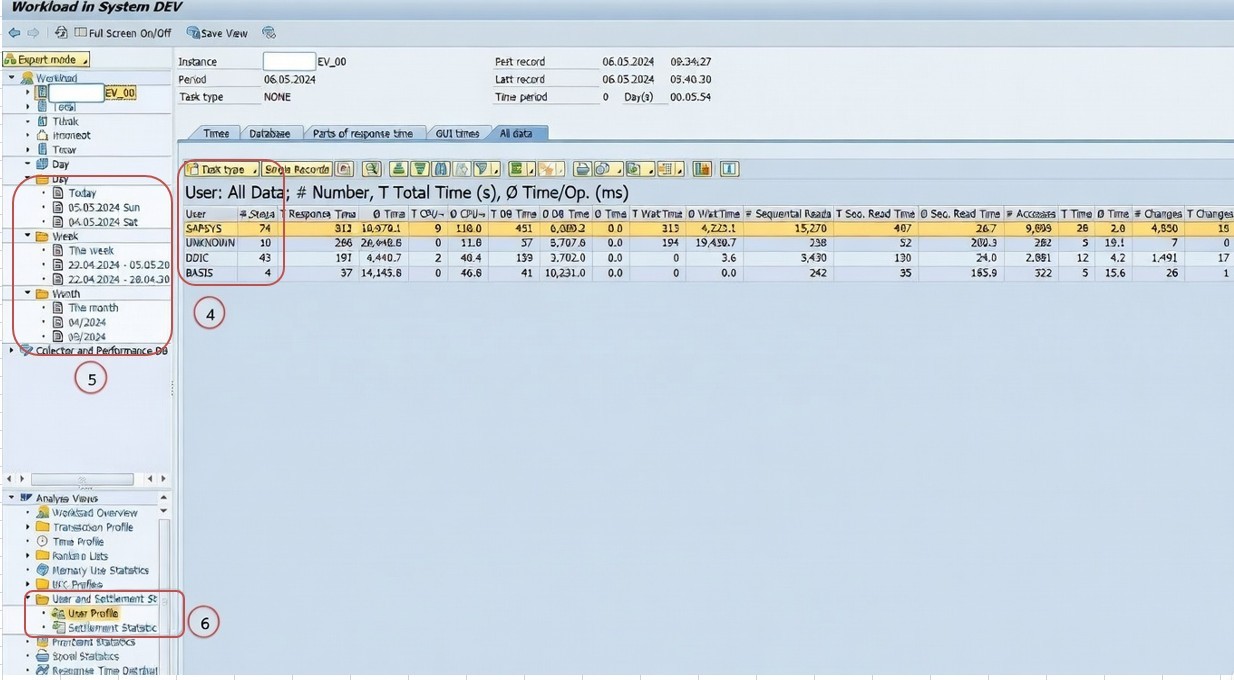Click the Single Records button
Screen dimensions: 1234x680
(296, 169)
